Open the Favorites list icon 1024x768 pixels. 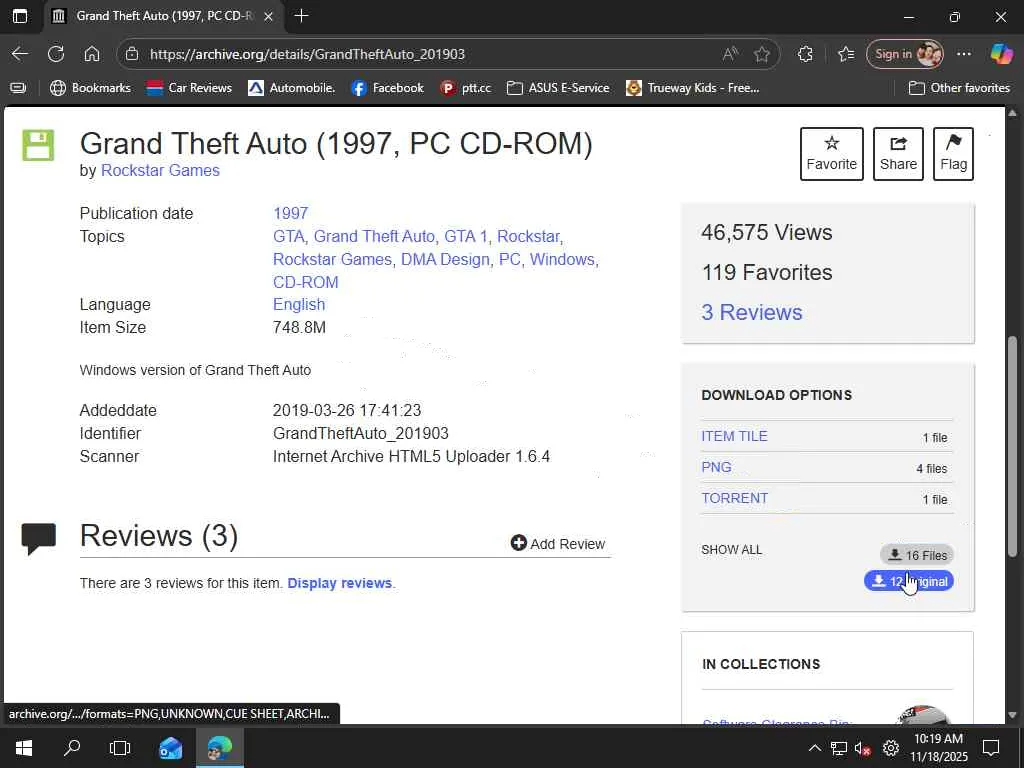[x=846, y=54]
